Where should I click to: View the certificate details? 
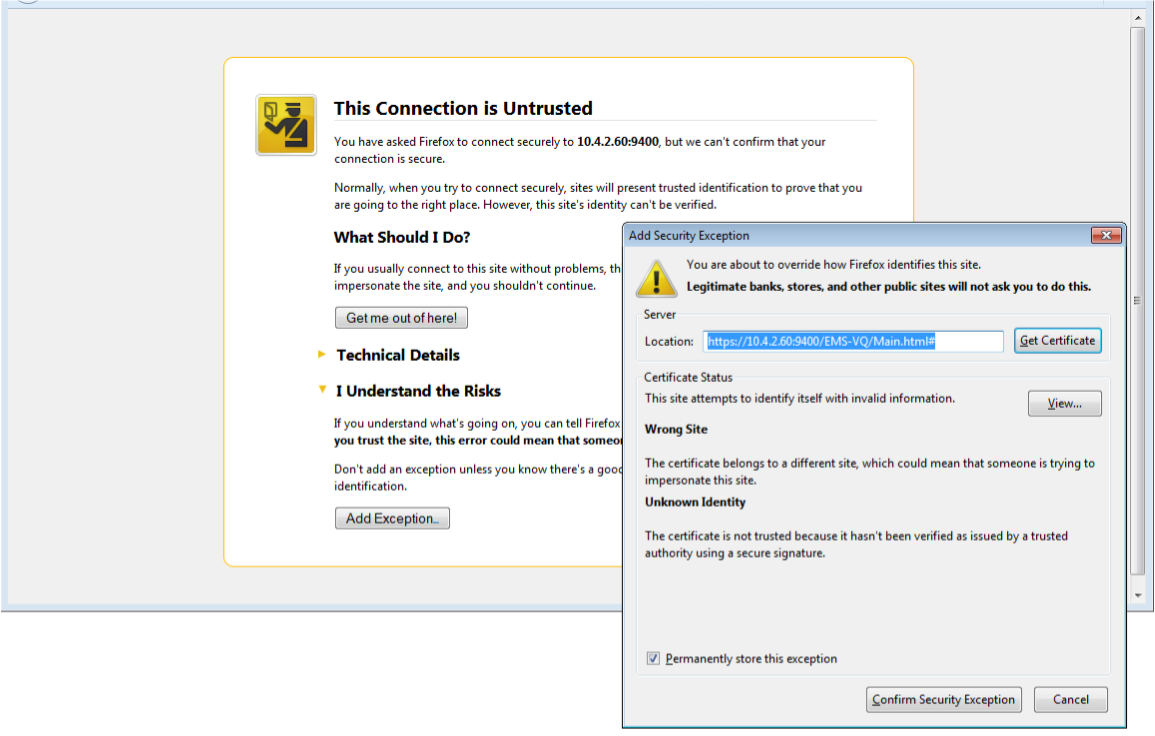point(1064,404)
